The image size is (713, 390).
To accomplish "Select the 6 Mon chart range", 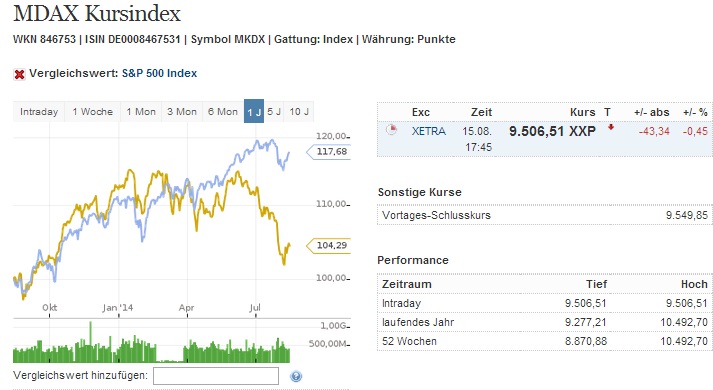I will click(x=223, y=112).
